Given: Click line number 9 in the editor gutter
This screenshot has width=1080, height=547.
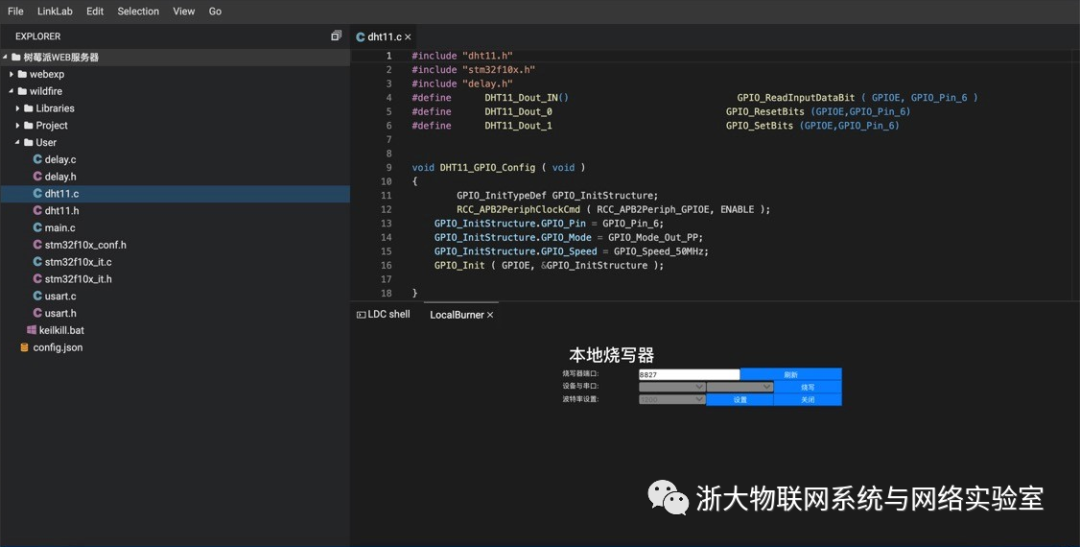Looking at the screenshot, I should pyautogui.click(x=389, y=167).
